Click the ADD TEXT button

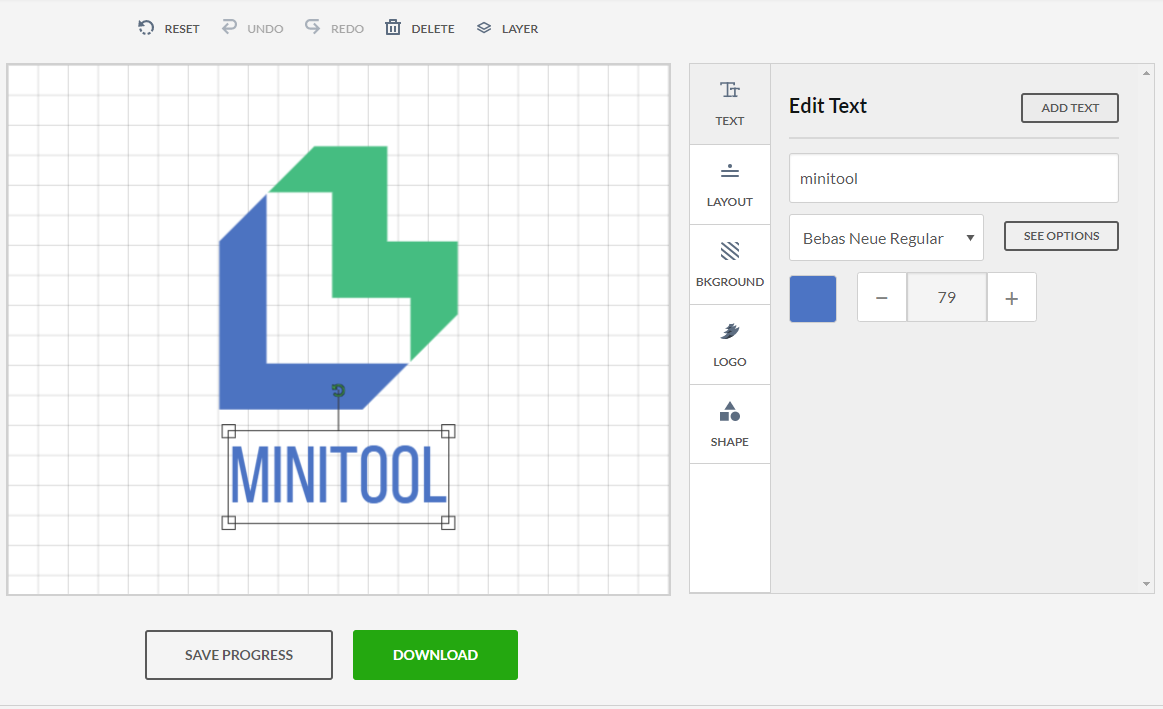coord(1070,108)
